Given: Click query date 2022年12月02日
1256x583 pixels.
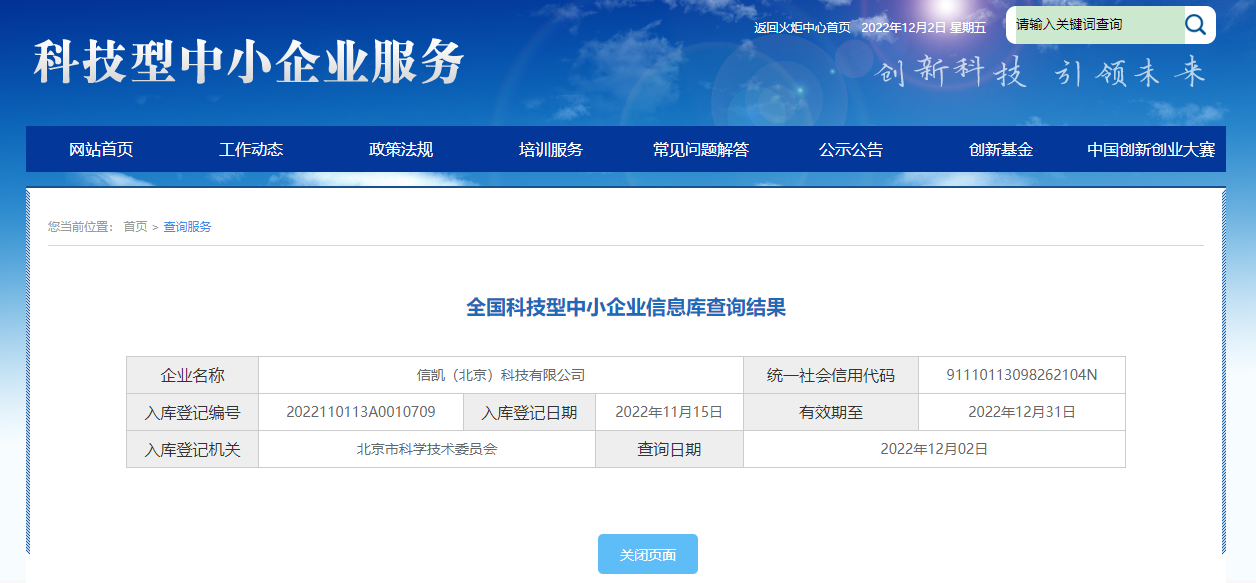Looking at the screenshot, I should pos(934,449).
